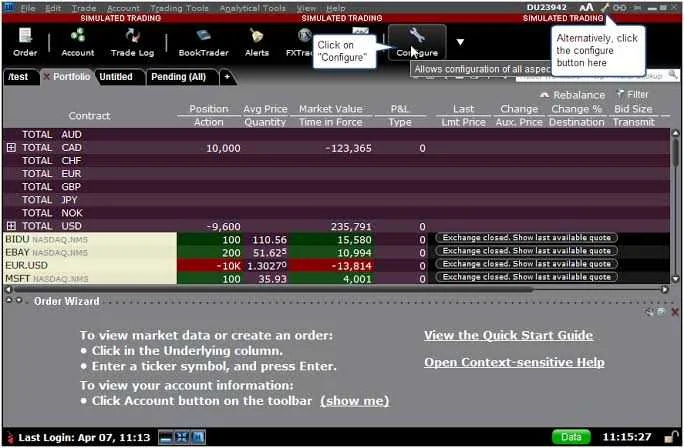Click the AA font size icon
Image resolution: width=684 pixels, height=448 pixels.
pos(586,7)
